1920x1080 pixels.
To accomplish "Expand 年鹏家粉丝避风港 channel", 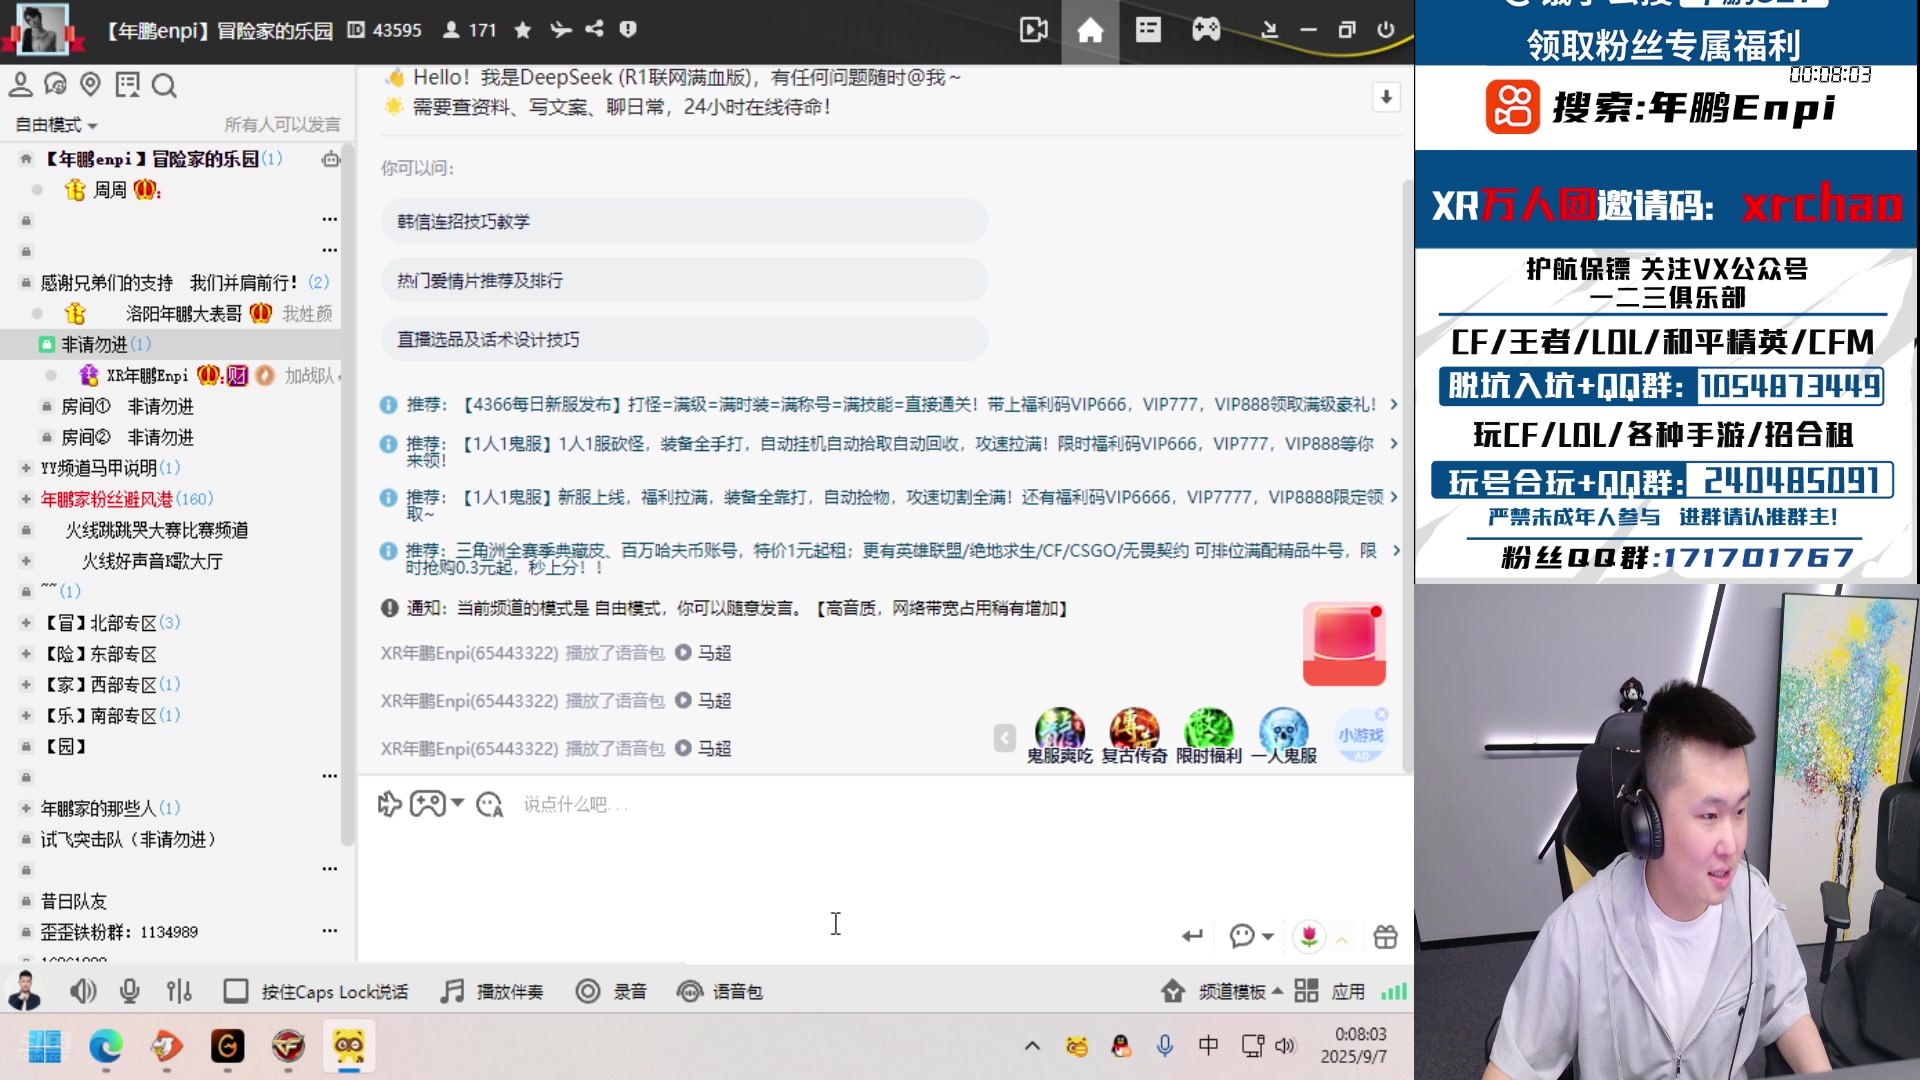I will click(x=26, y=499).
